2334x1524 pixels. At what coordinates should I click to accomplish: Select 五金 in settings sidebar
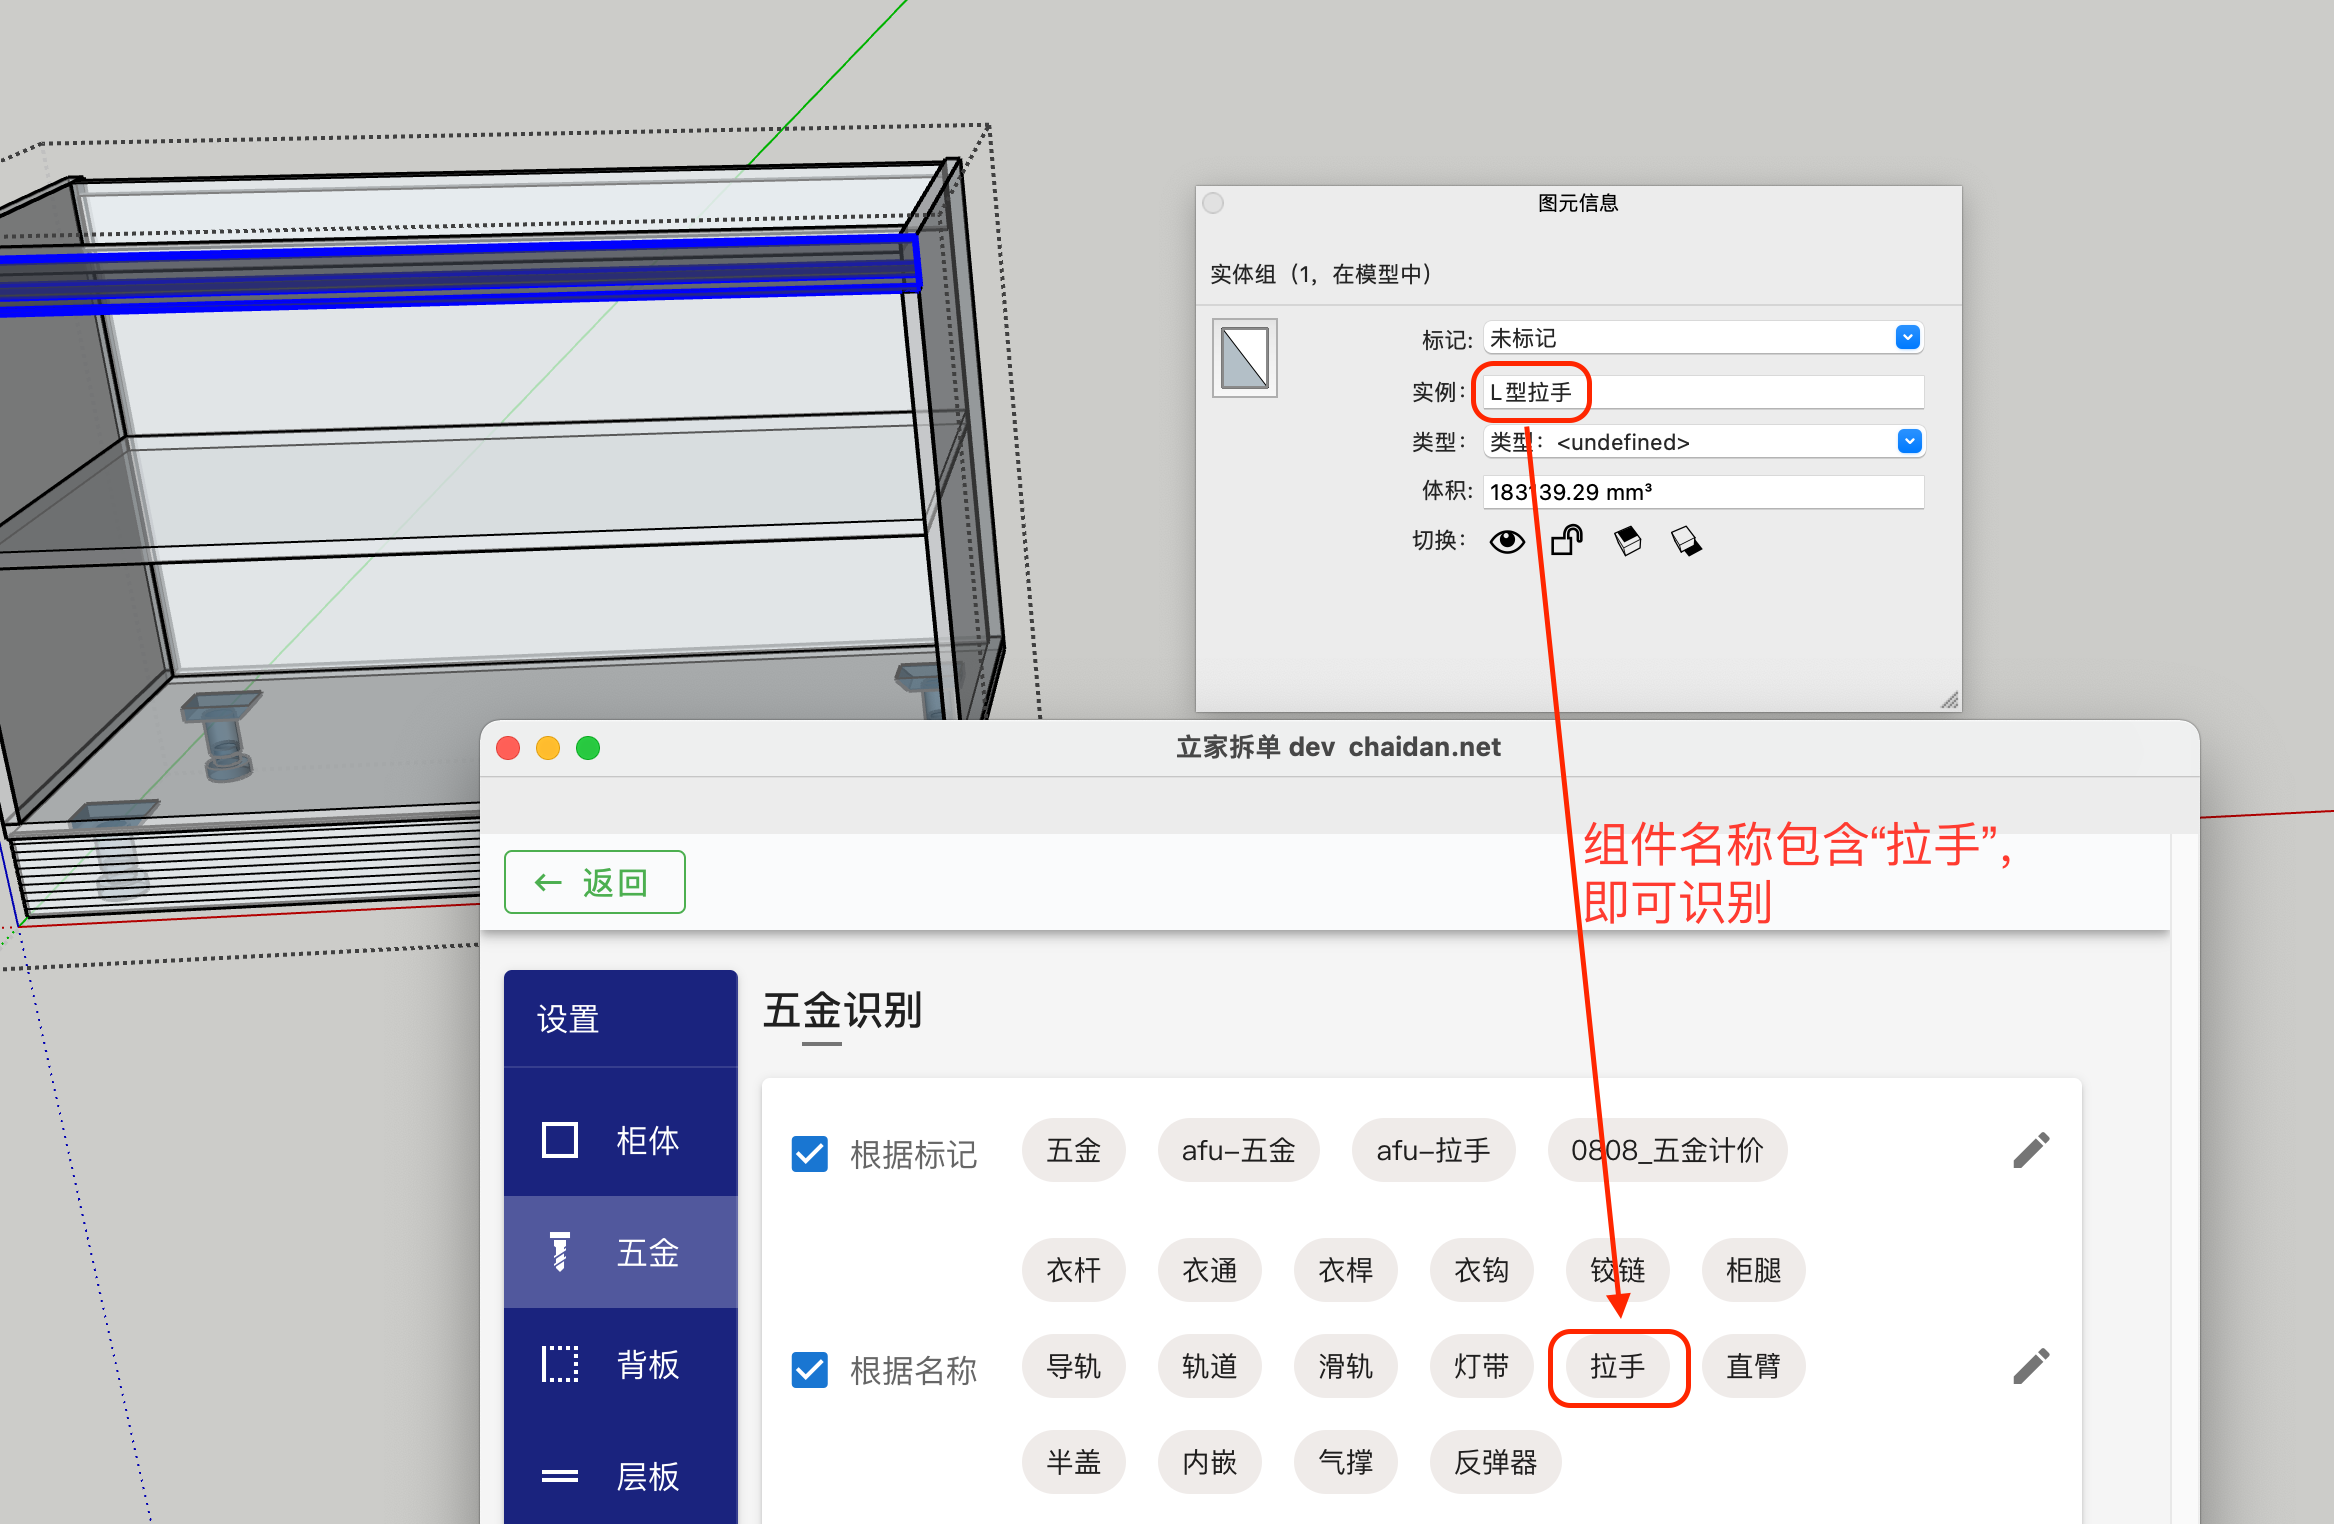[x=620, y=1252]
